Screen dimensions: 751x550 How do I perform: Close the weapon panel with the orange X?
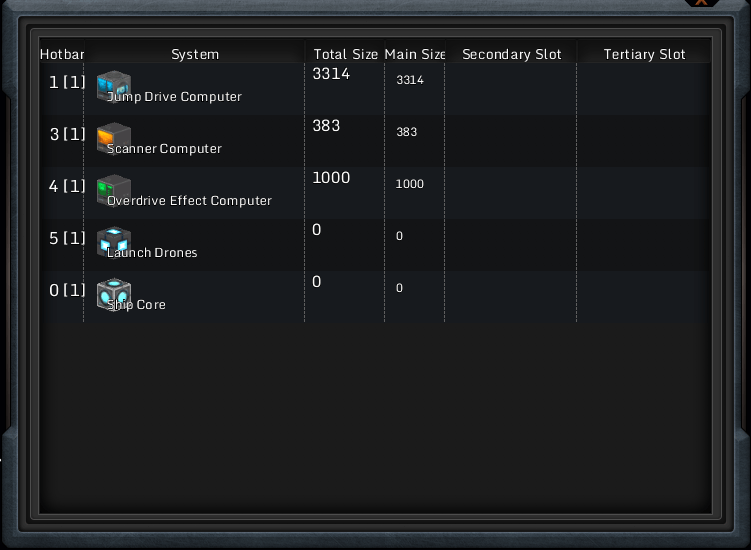point(702,3)
